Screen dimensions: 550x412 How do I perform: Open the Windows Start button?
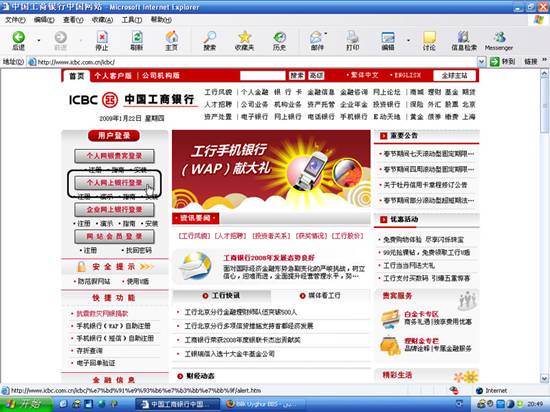[25, 404]
